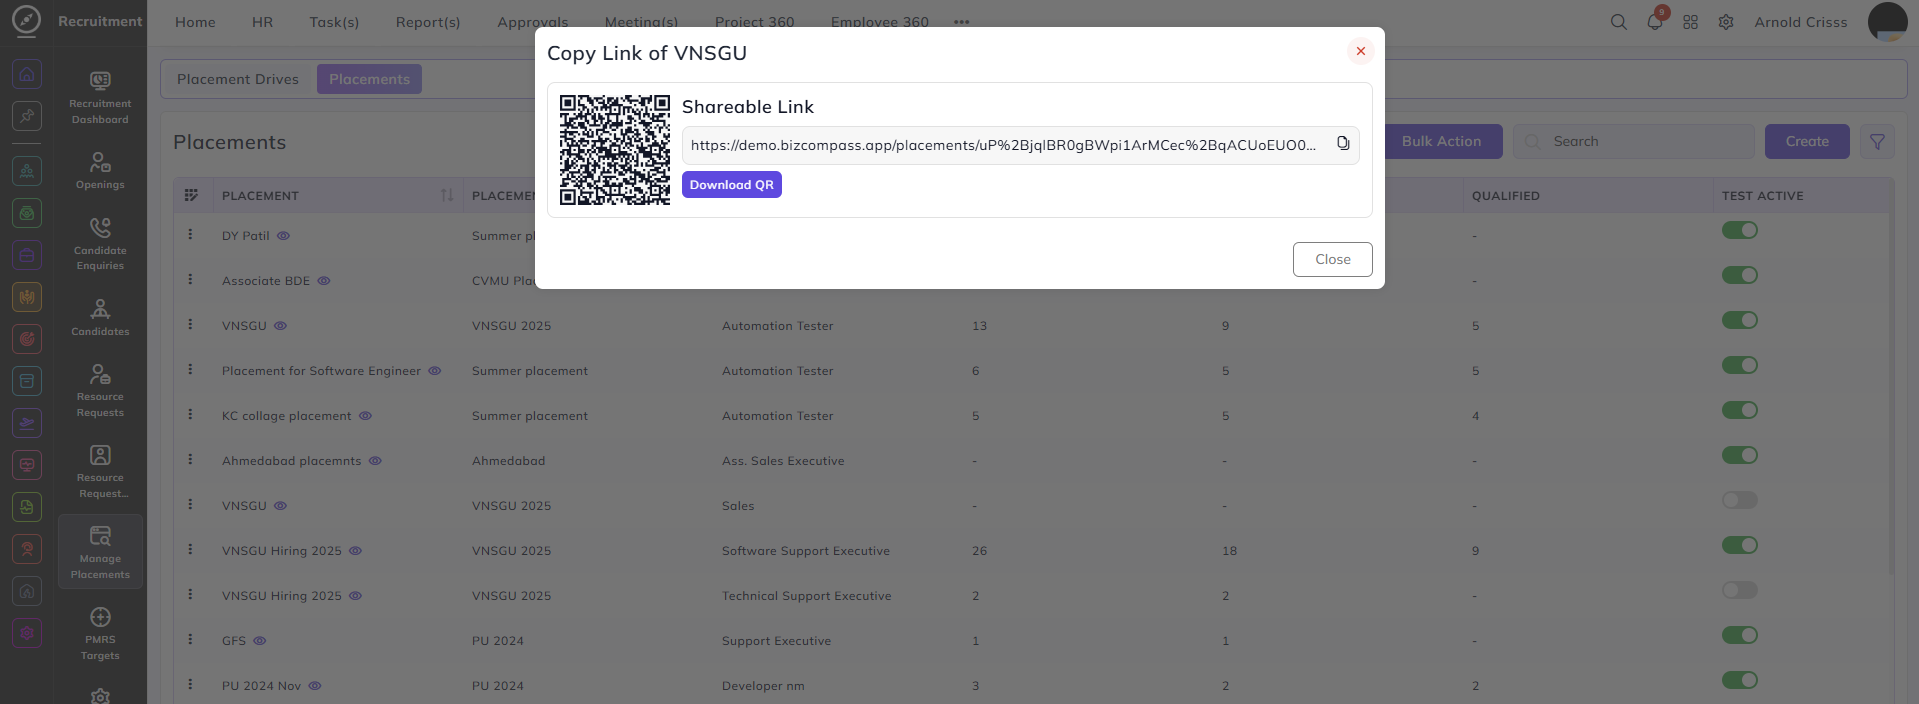Open the PU 2024 Nov placement link

[x=261, y=686]
